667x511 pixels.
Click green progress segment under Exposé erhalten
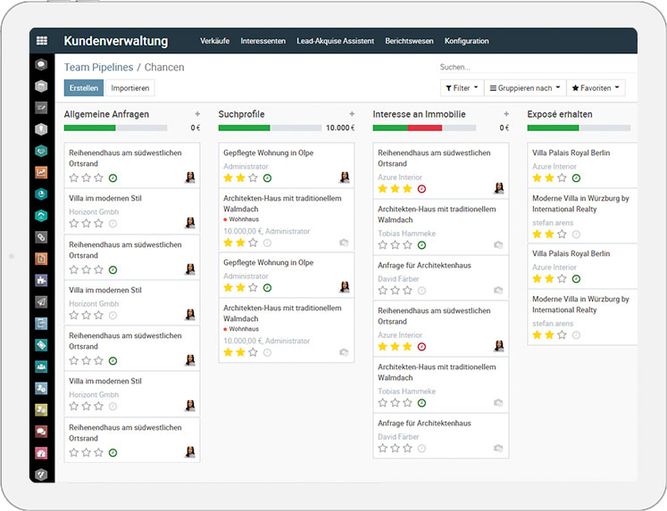click(553, 128)
